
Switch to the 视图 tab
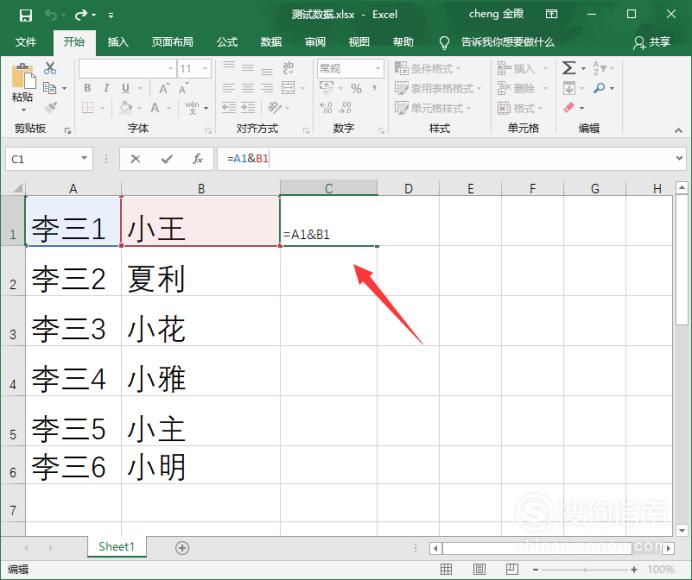tap(359, 42)
